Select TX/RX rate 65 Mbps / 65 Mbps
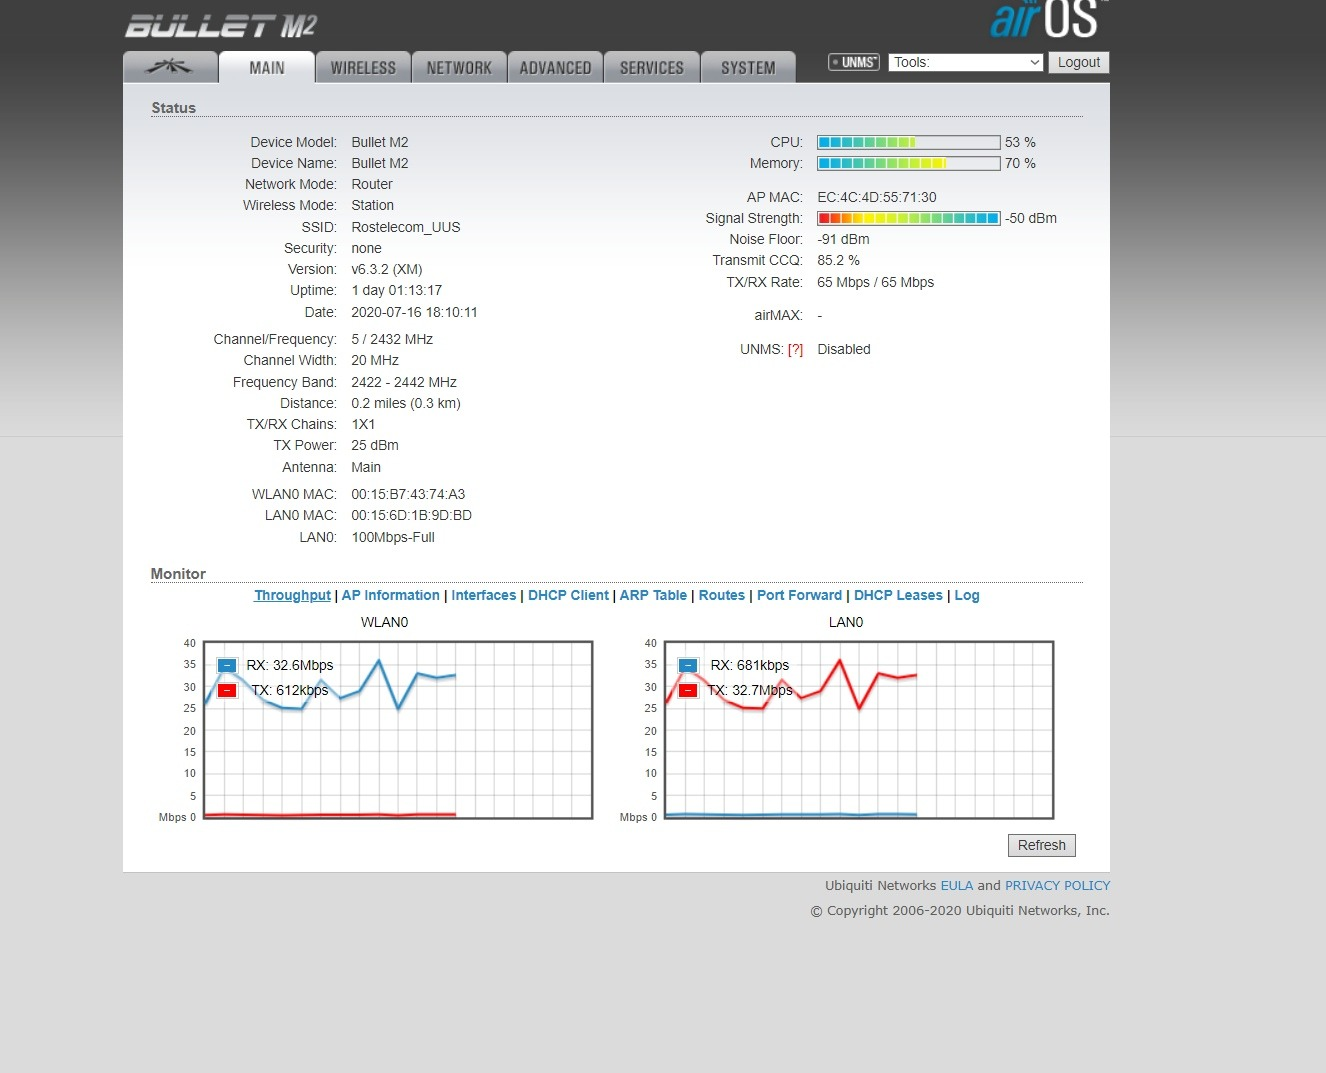The height and width of the screenshot is (1073, 1326). [x=875, y=282]
